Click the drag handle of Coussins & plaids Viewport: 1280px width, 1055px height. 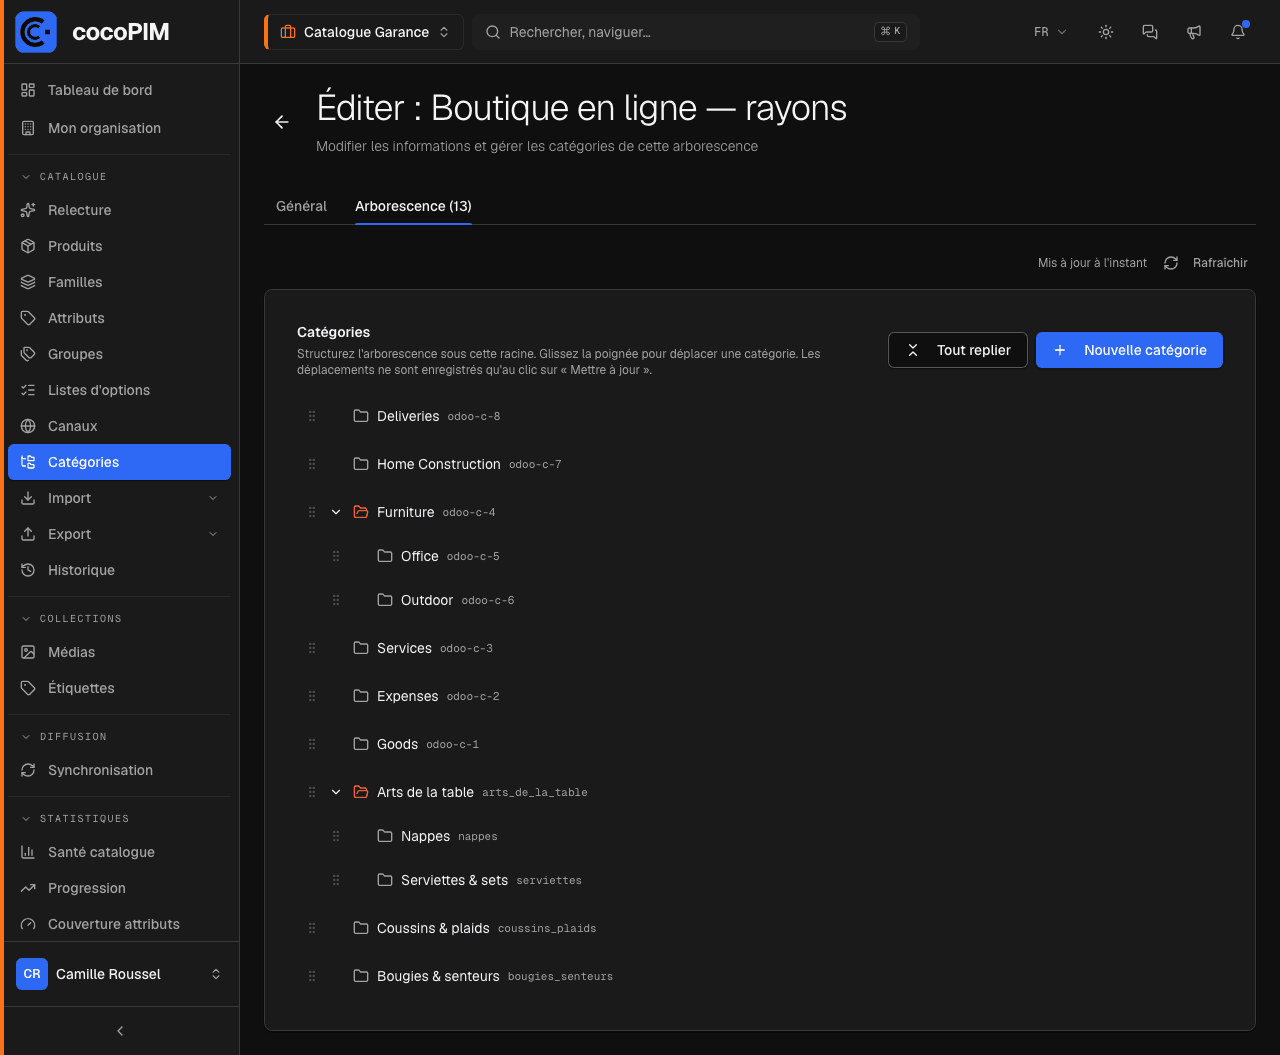[x=312, y=928]
